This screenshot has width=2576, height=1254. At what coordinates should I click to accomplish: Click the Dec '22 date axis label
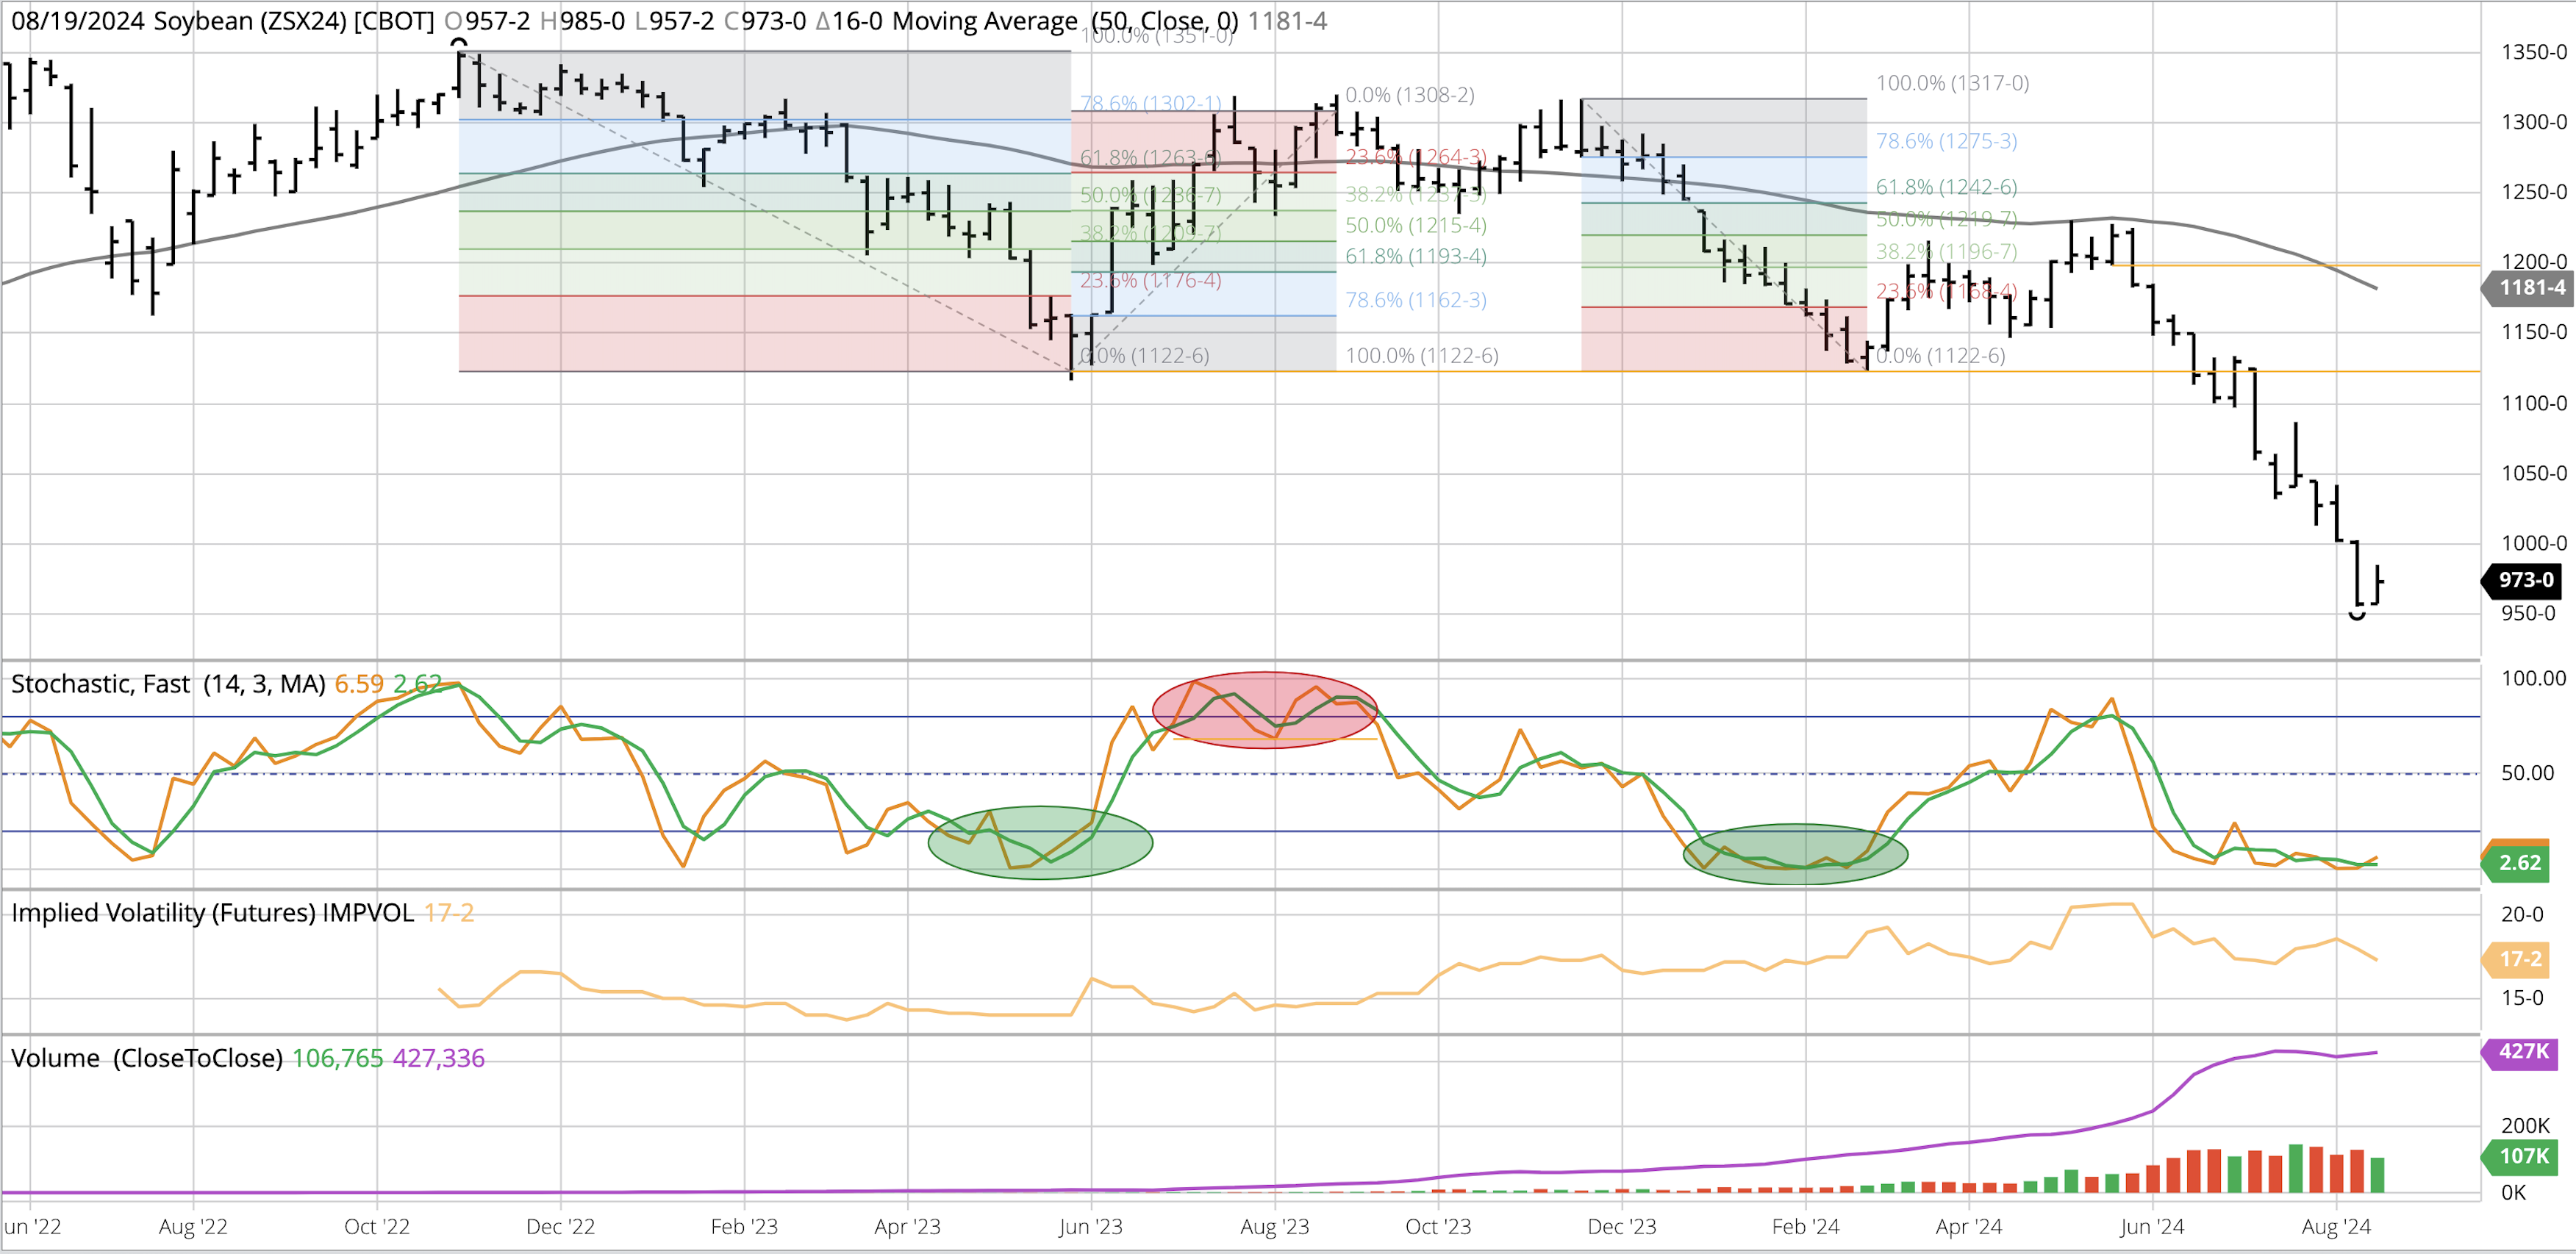coord(560,1226)
